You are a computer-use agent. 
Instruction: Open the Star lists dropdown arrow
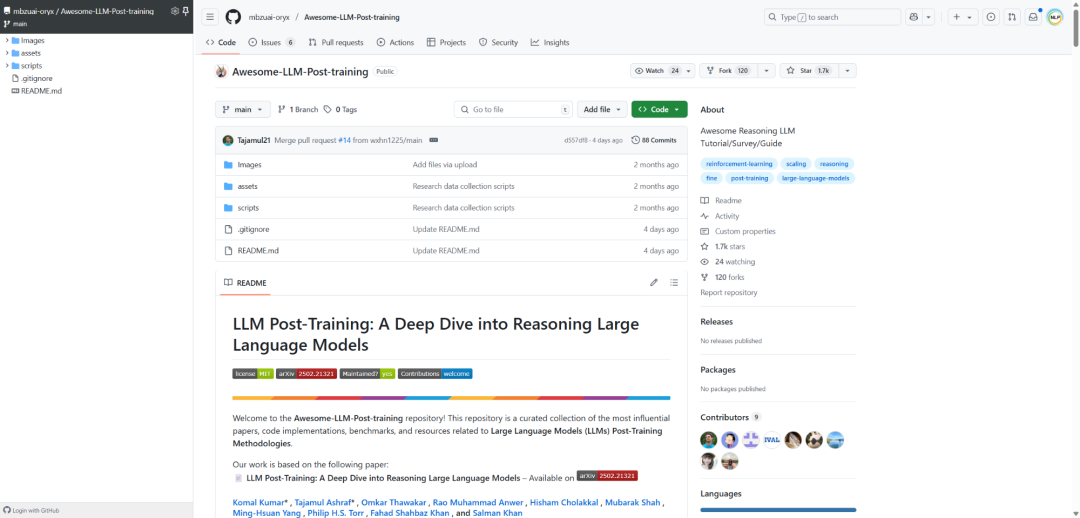point(847,71)
